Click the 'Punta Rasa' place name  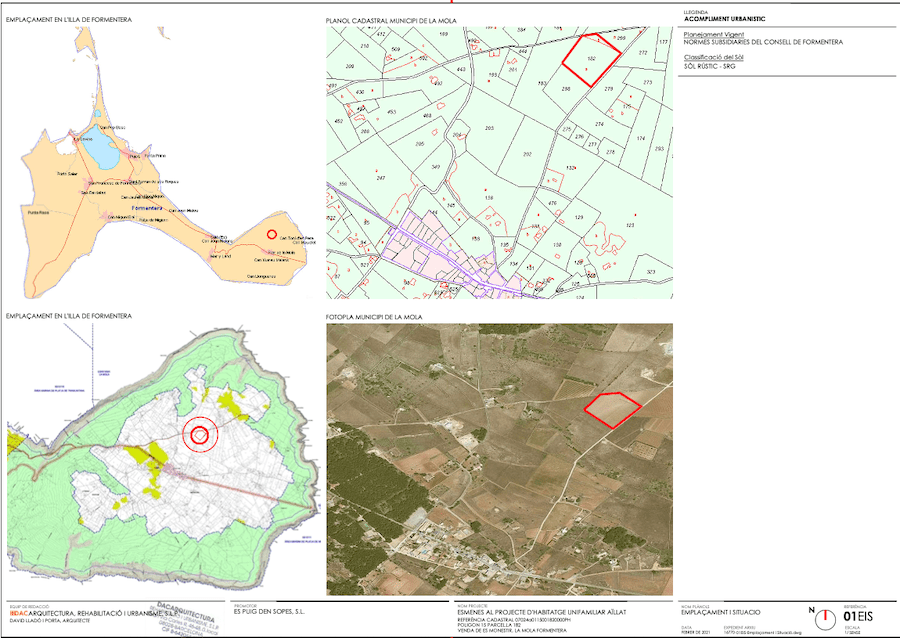tap(38, 212)
